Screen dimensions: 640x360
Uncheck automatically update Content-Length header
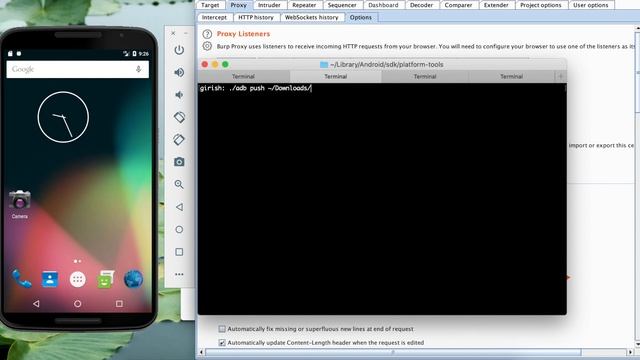click(222, 343)
